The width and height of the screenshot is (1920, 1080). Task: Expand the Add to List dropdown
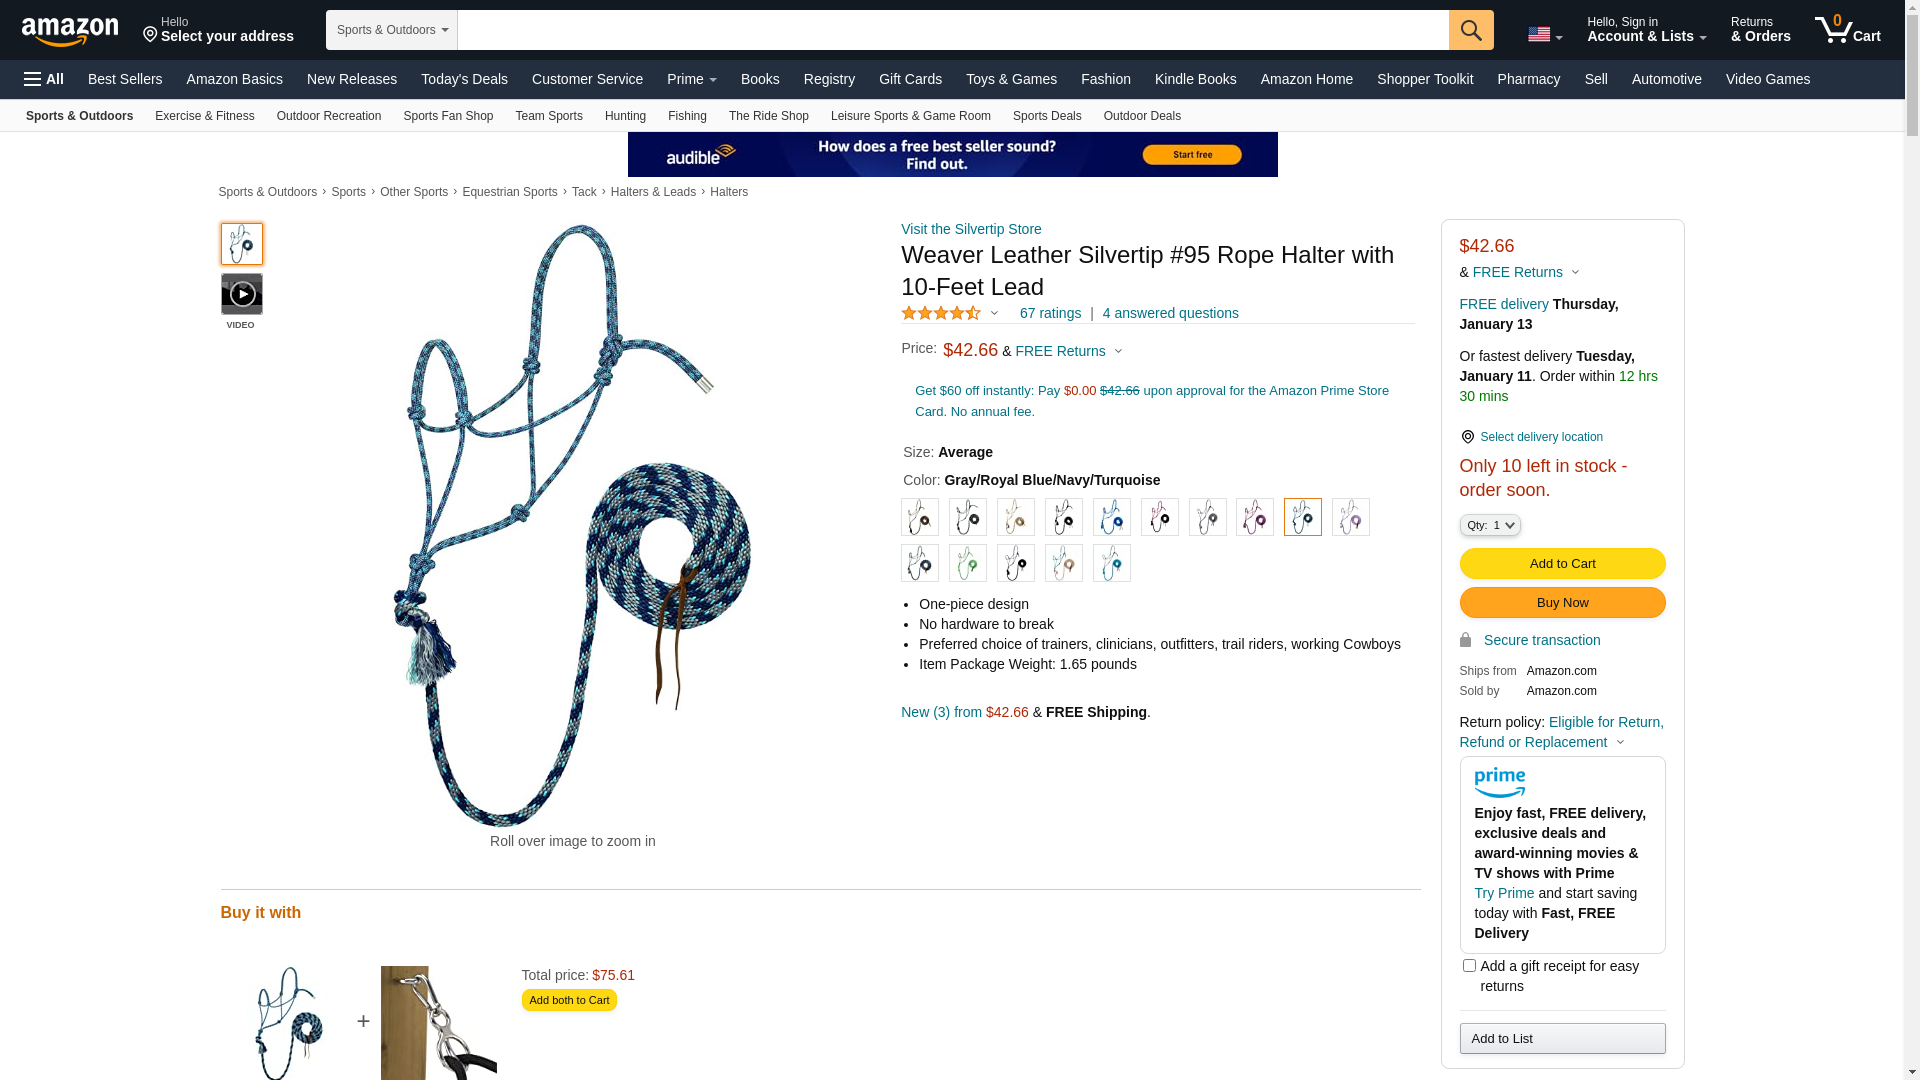pyautogui.click(x=1562, y=1038)
